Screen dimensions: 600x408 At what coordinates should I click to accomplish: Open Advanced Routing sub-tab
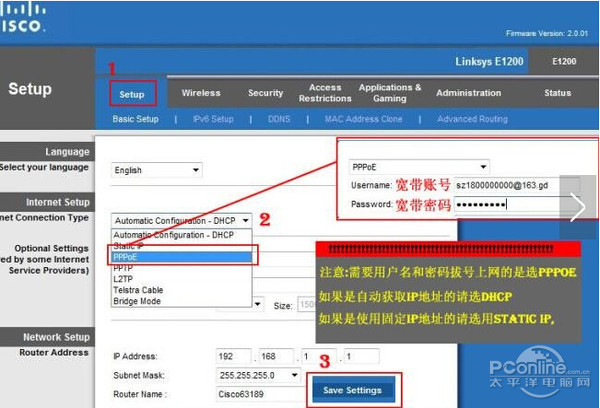click(x=473, y=119)
